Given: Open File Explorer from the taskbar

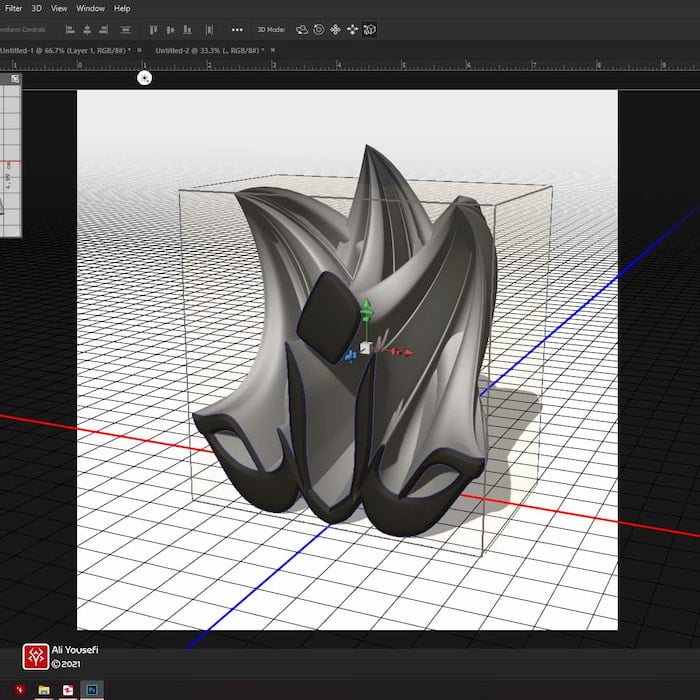Looking at the screenshot, I should coord(44,690).
